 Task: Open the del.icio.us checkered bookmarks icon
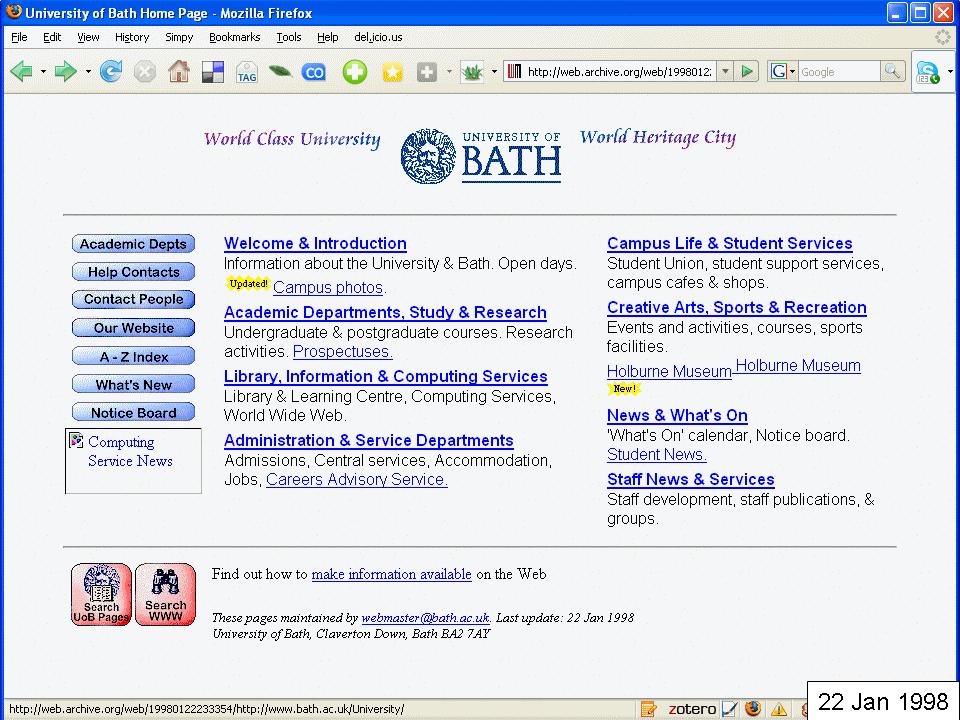212,72
